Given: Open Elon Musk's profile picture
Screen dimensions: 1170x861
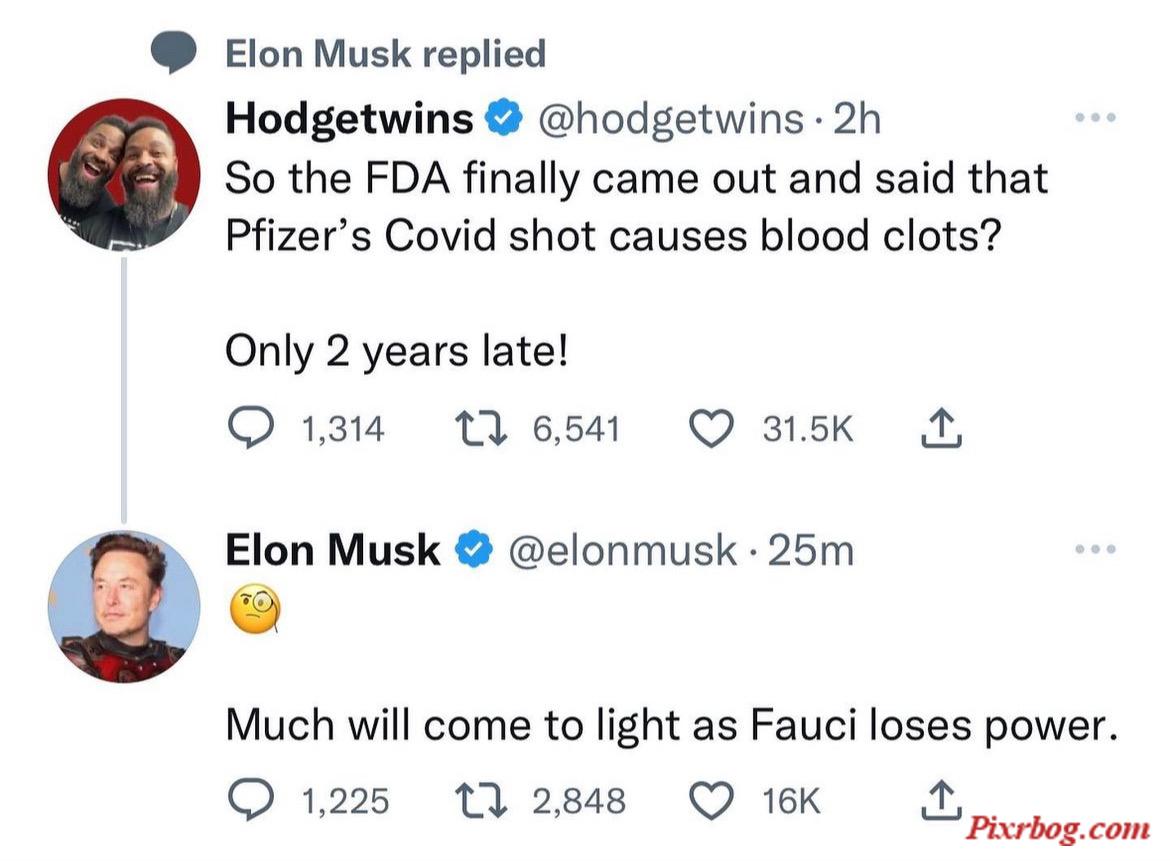Looking at the screenshot, I should pos(124,606).
